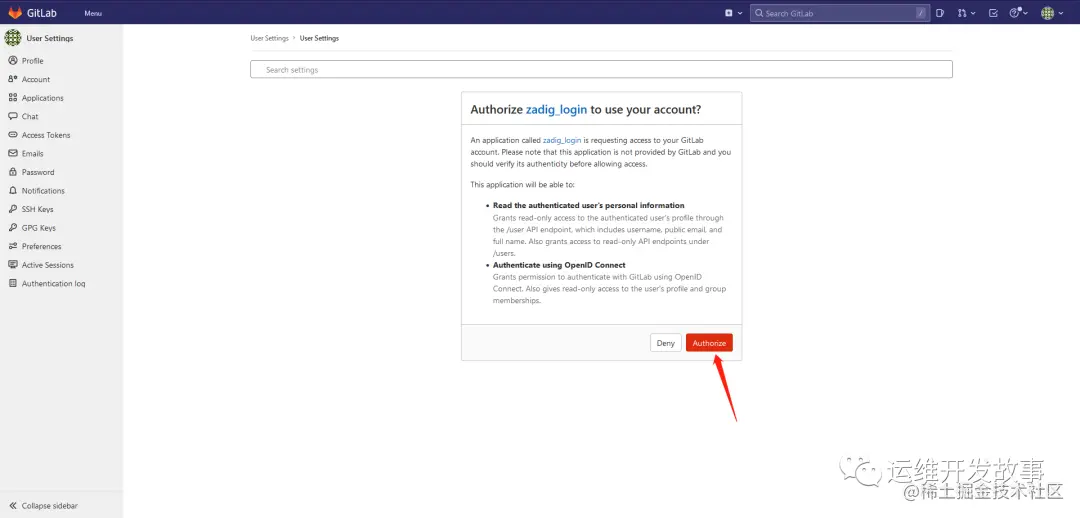Focus the Search GitLab field

(x=840, y=13)
